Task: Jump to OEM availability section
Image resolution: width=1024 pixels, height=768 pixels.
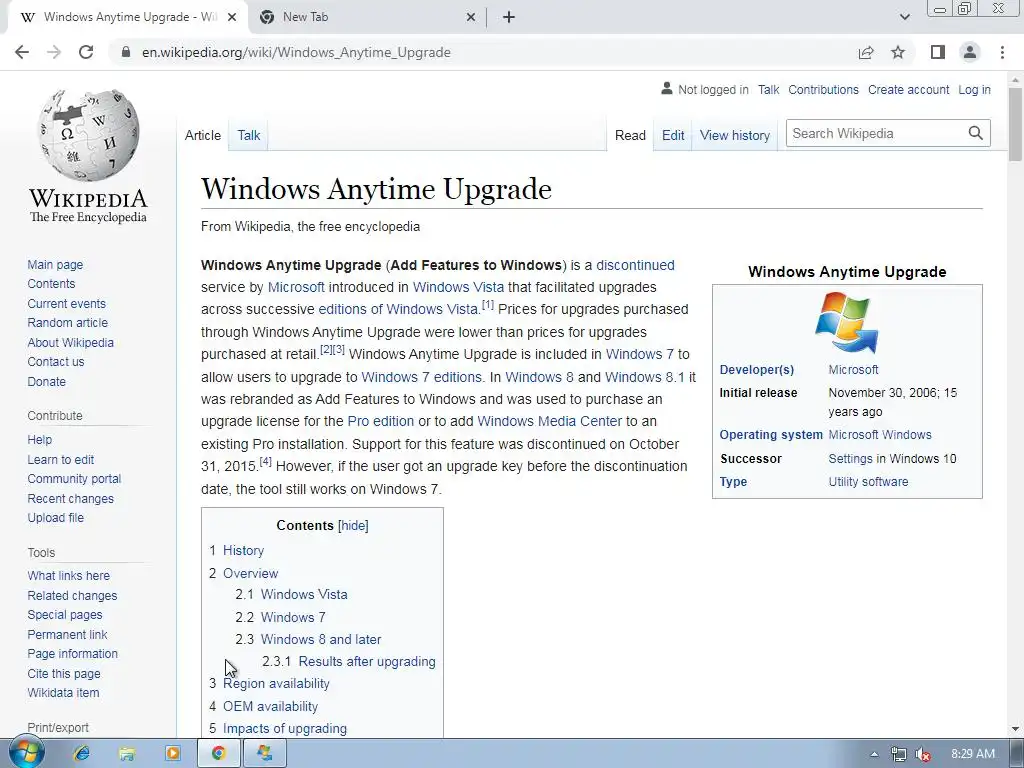Action: pos(270,706)
